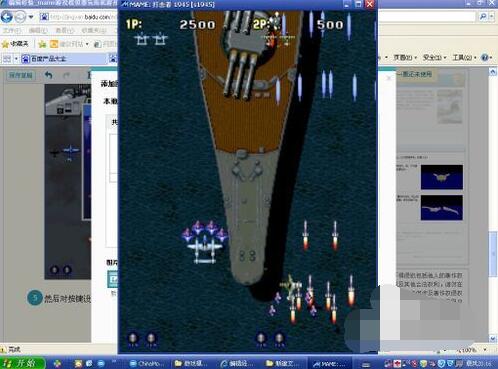Open the search provider dropdown arrow

(492, 17)
